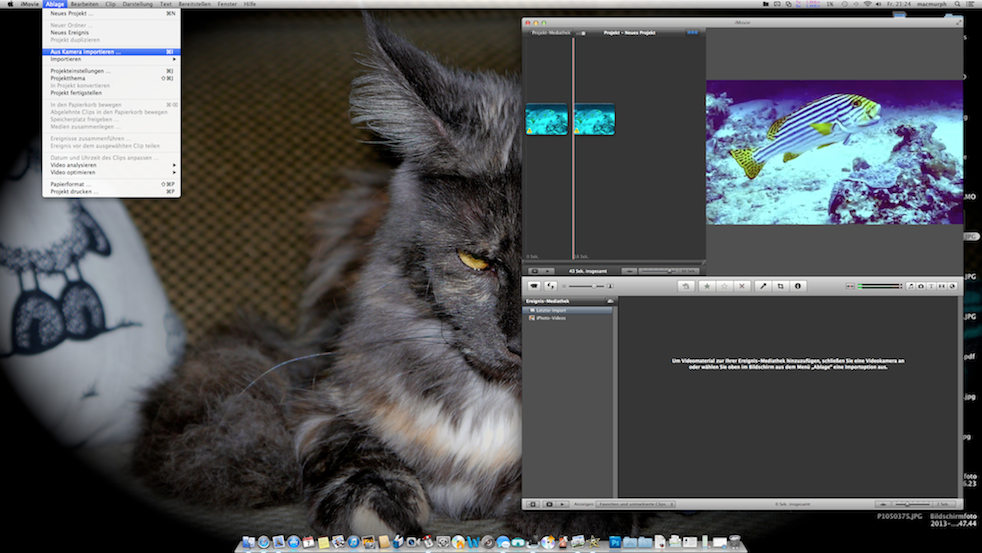Click the icon beside Ereignis-Mediathek header

tap(610, 301)
